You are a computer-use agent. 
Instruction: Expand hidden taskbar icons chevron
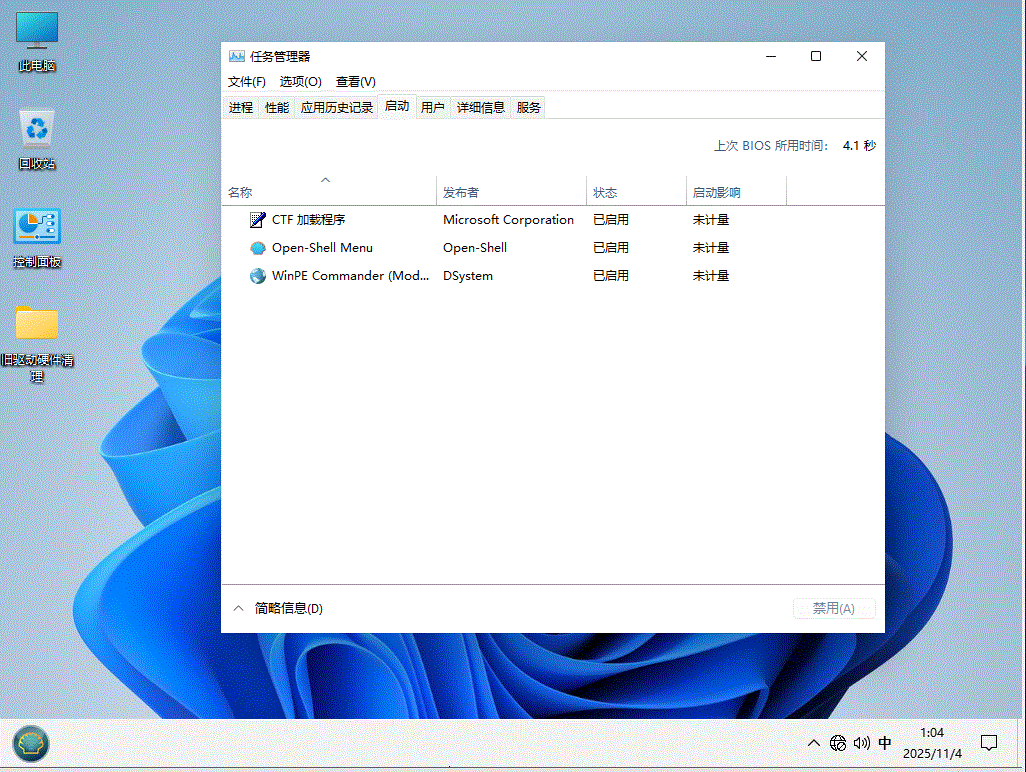[x=813, y=743]
